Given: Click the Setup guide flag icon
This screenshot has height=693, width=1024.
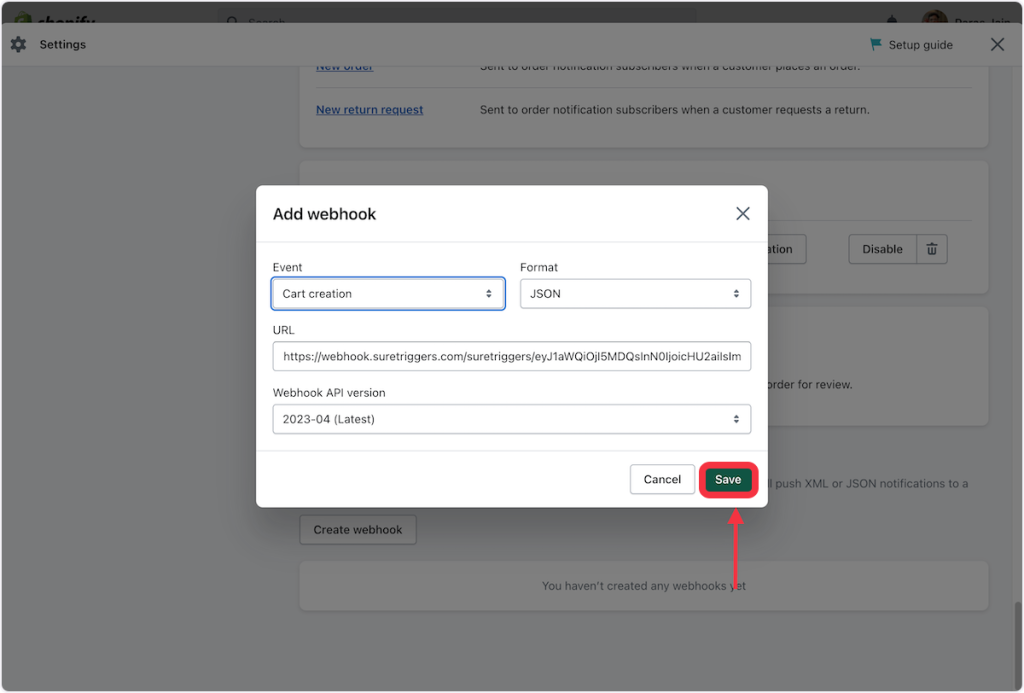Looking at the screenshot, I should pyautogui.click(x=876, y=45).
